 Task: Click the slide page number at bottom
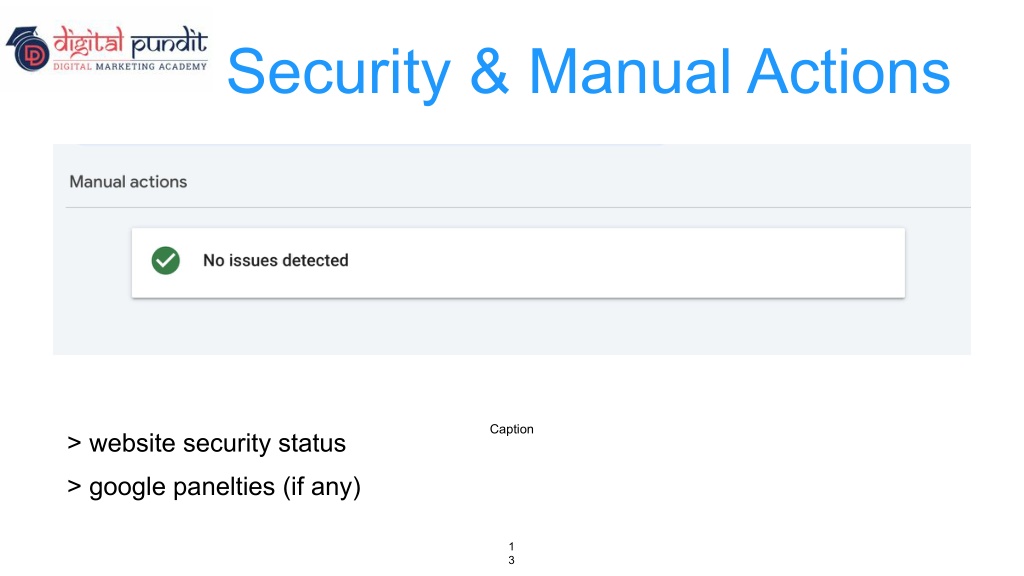click(511, 553)
